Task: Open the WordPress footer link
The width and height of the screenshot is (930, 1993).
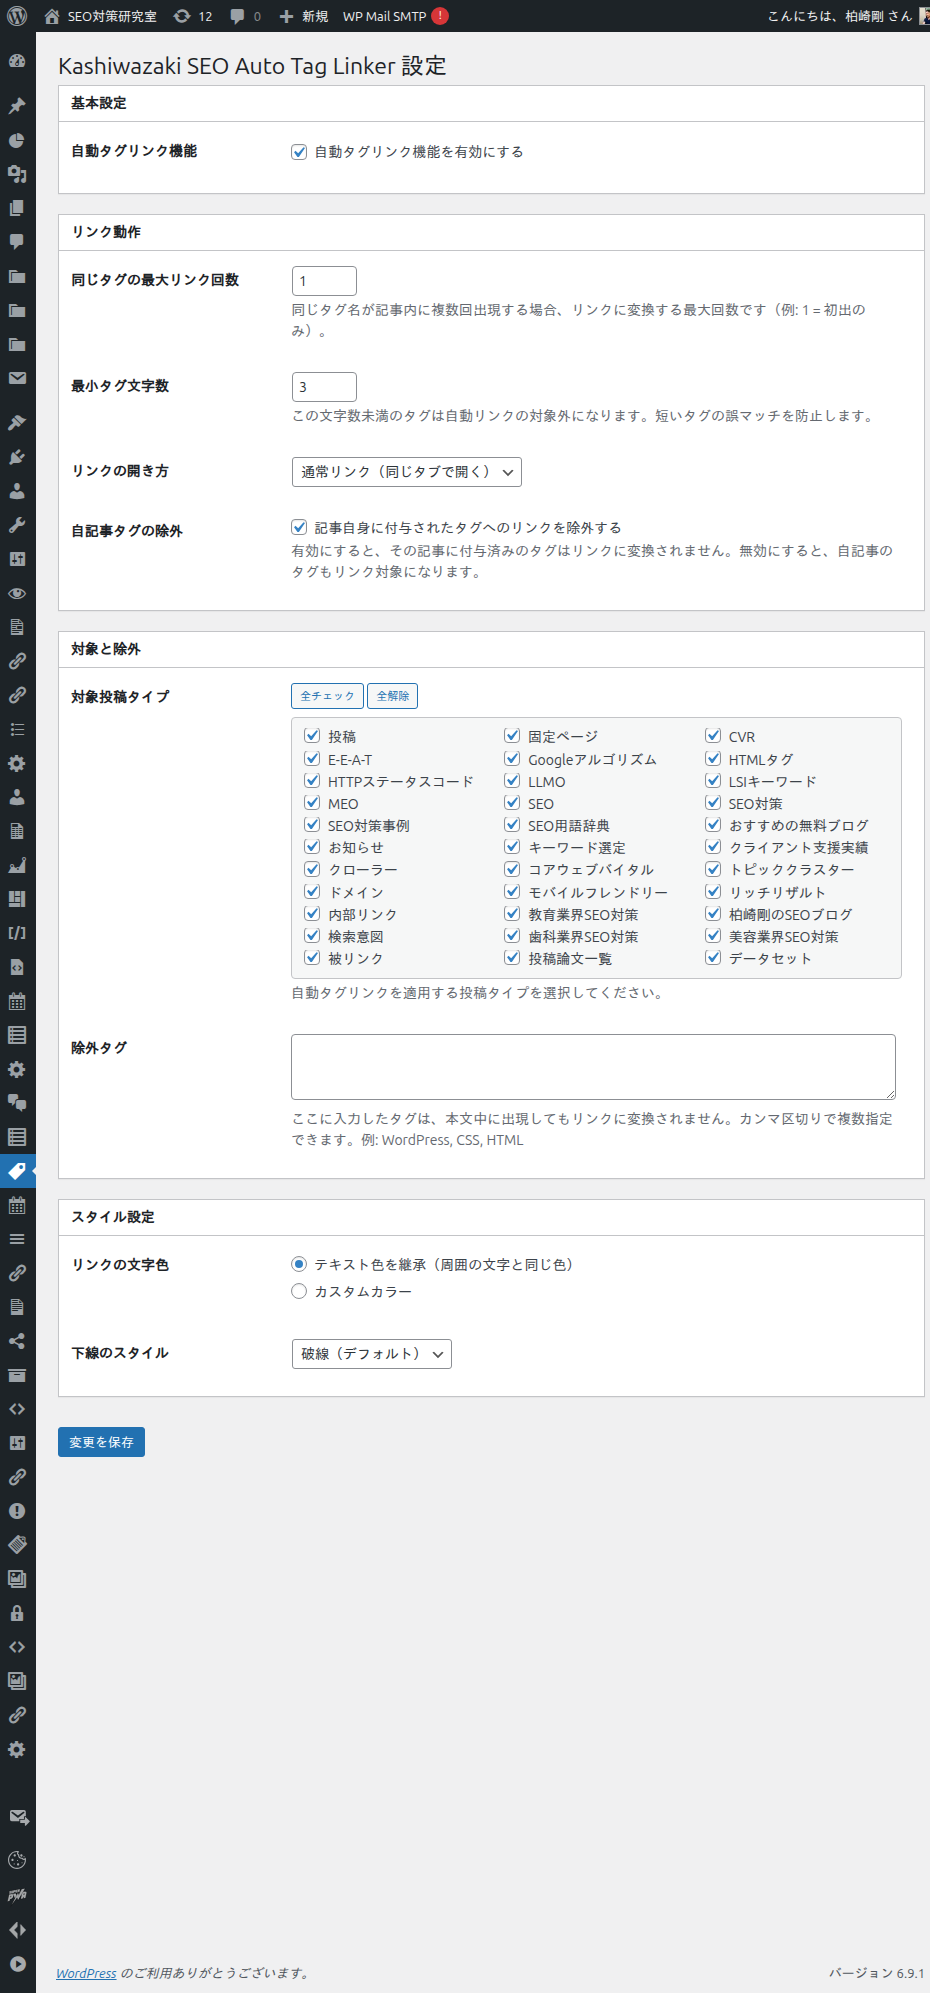Action: coord(86,1973)
